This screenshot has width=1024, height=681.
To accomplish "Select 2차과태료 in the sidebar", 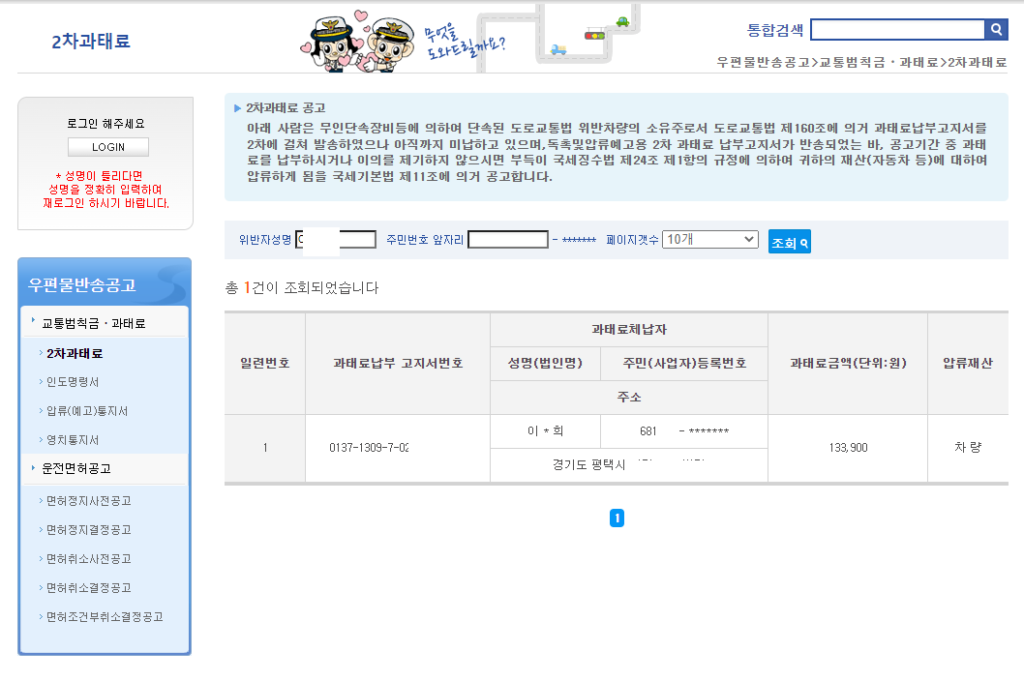I will tap(74, 353).
